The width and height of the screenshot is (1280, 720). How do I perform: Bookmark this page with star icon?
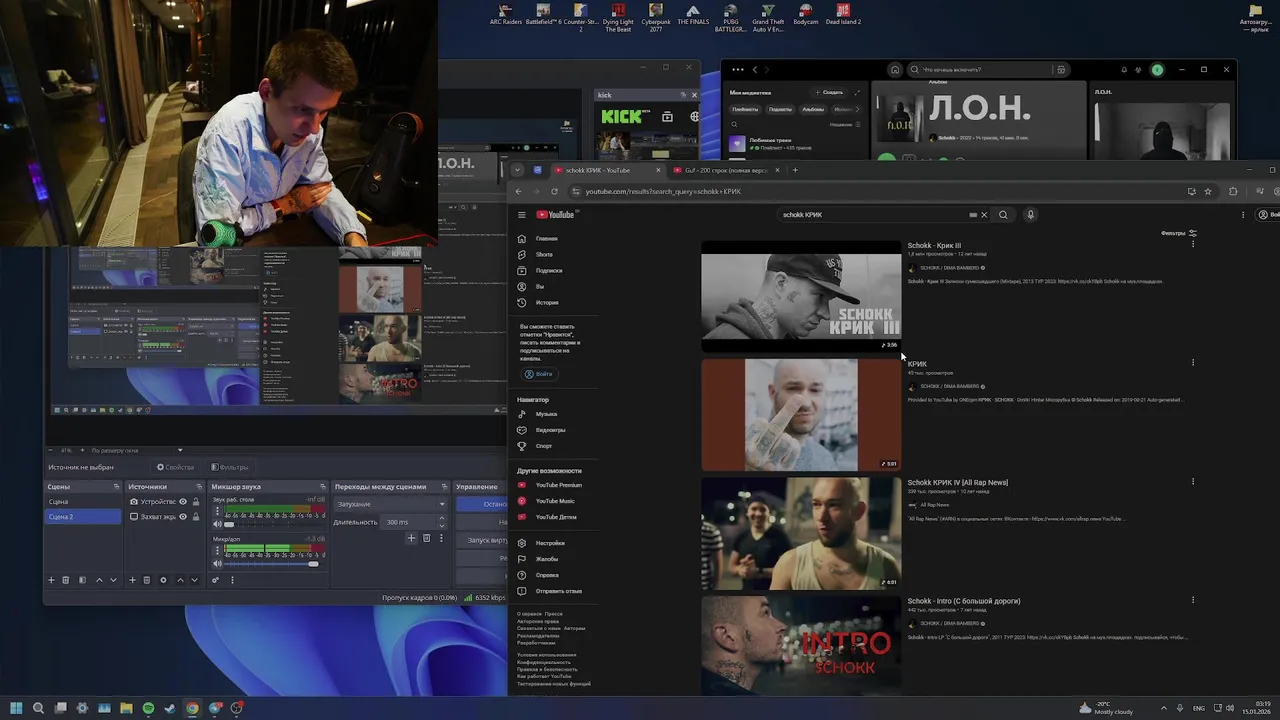(x=1208, y=191)
